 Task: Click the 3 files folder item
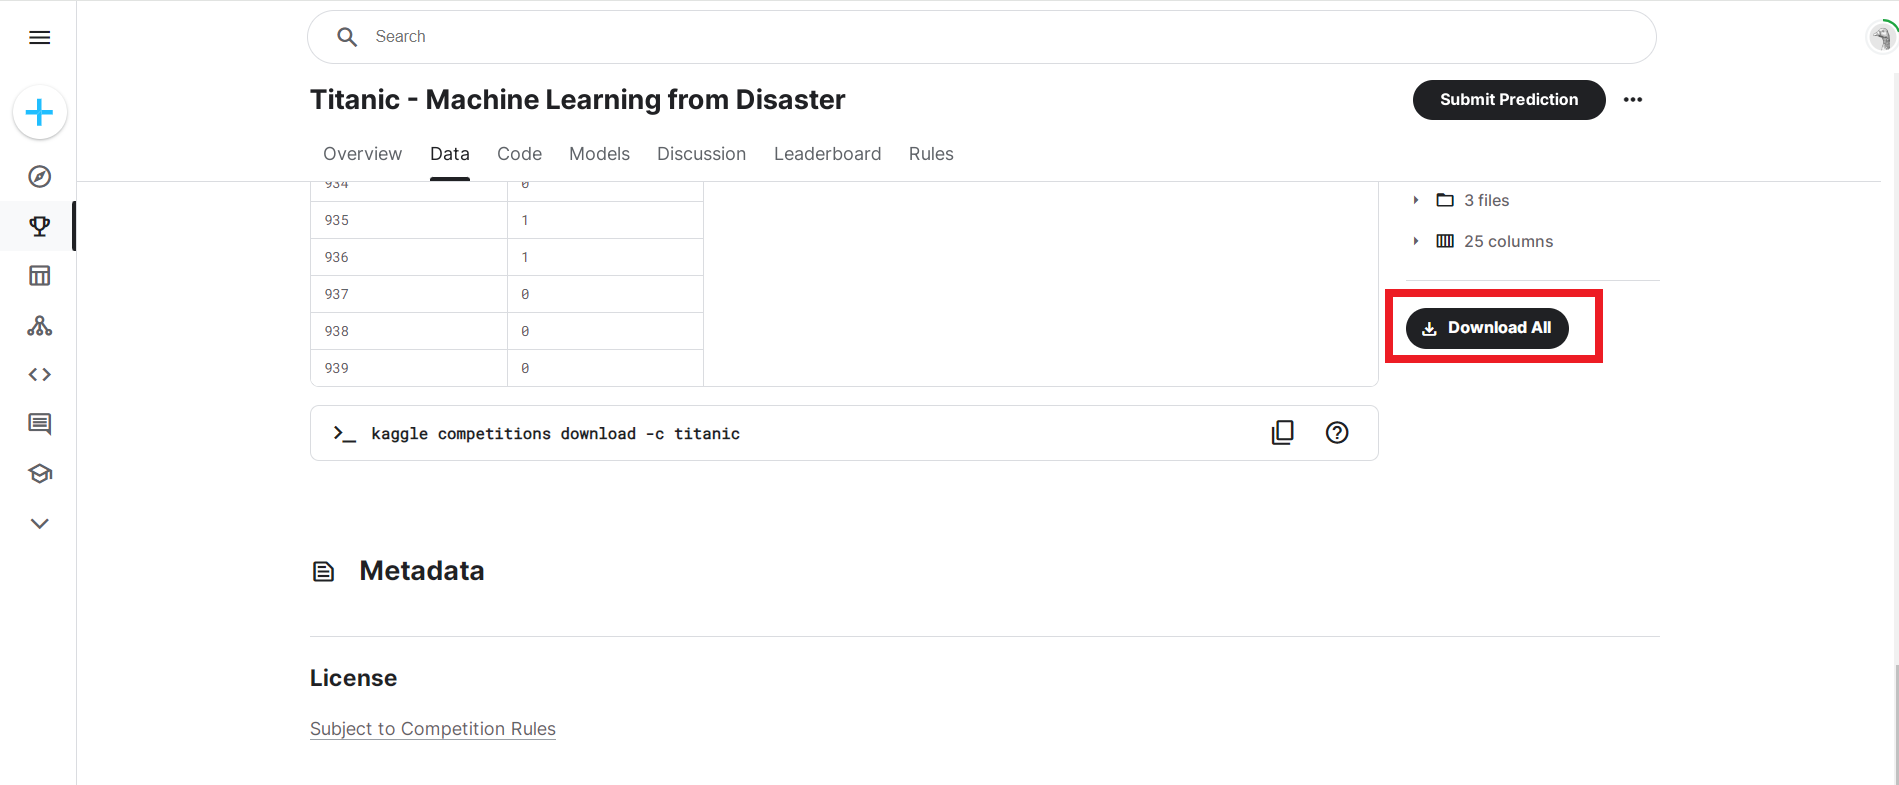point(1473,200)
